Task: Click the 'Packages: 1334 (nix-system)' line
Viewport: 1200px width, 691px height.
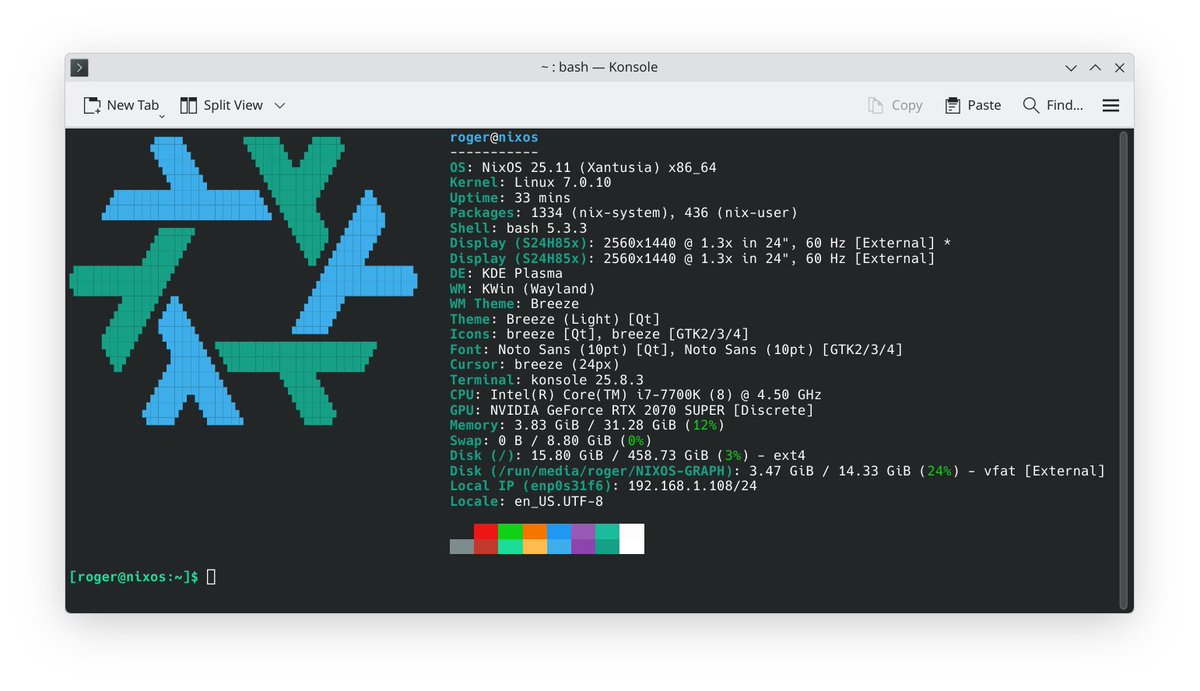Action: pos(624,213)
